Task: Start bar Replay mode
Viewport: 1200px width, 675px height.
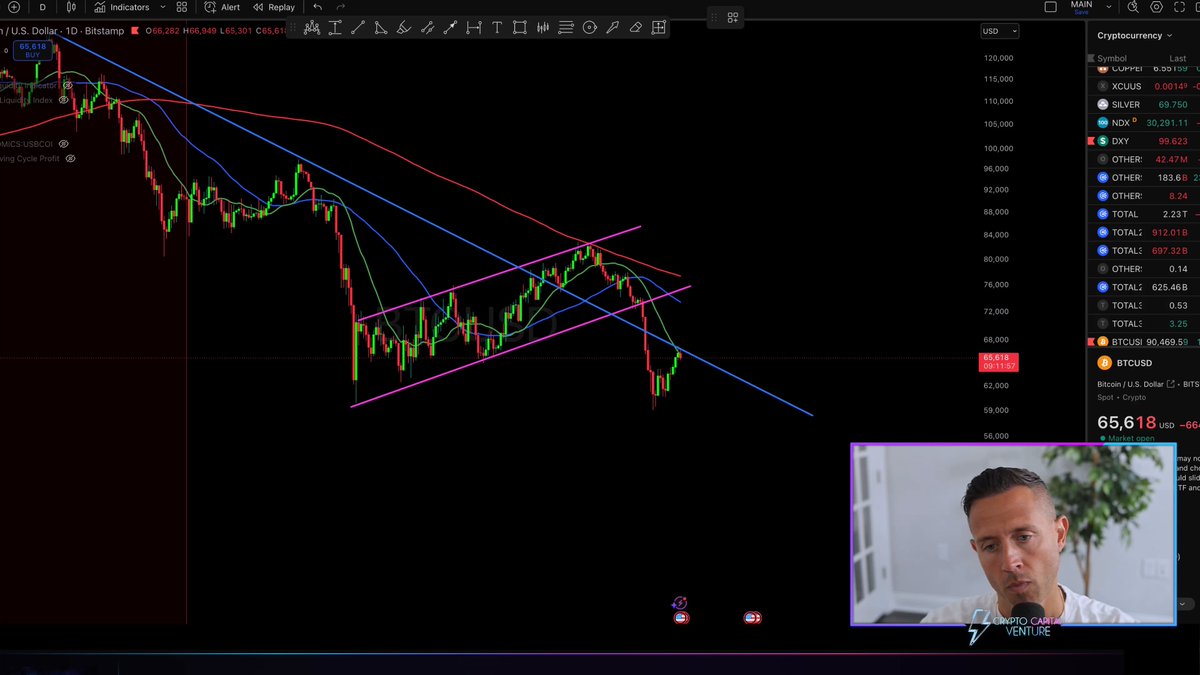Action: coord(274,7)
